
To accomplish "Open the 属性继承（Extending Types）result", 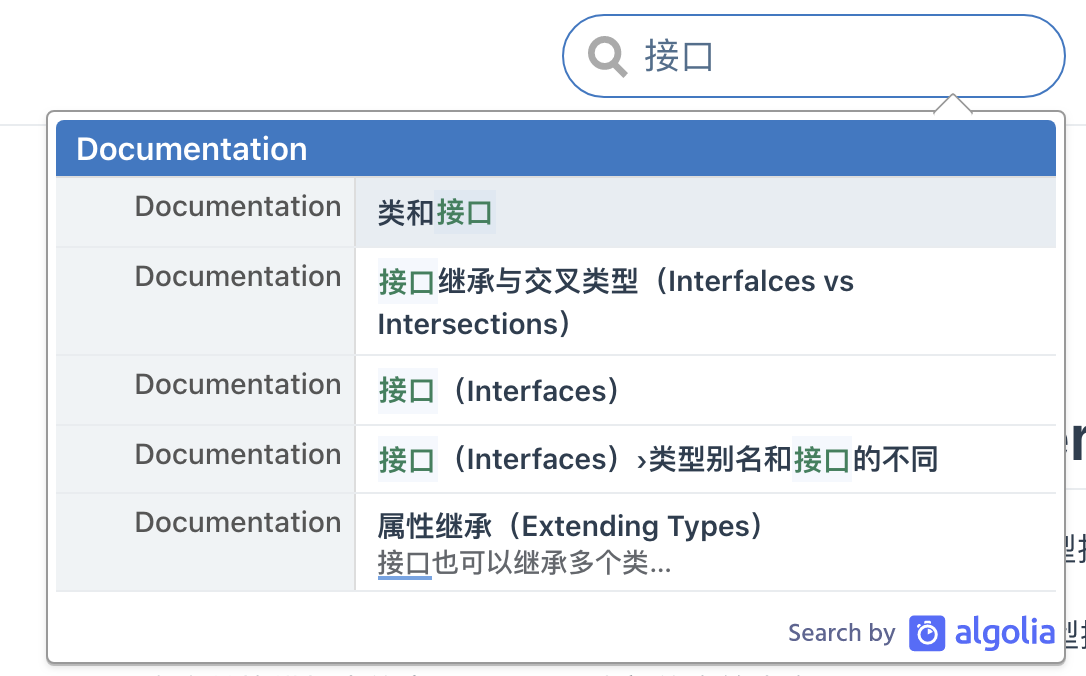I will 570,526.
